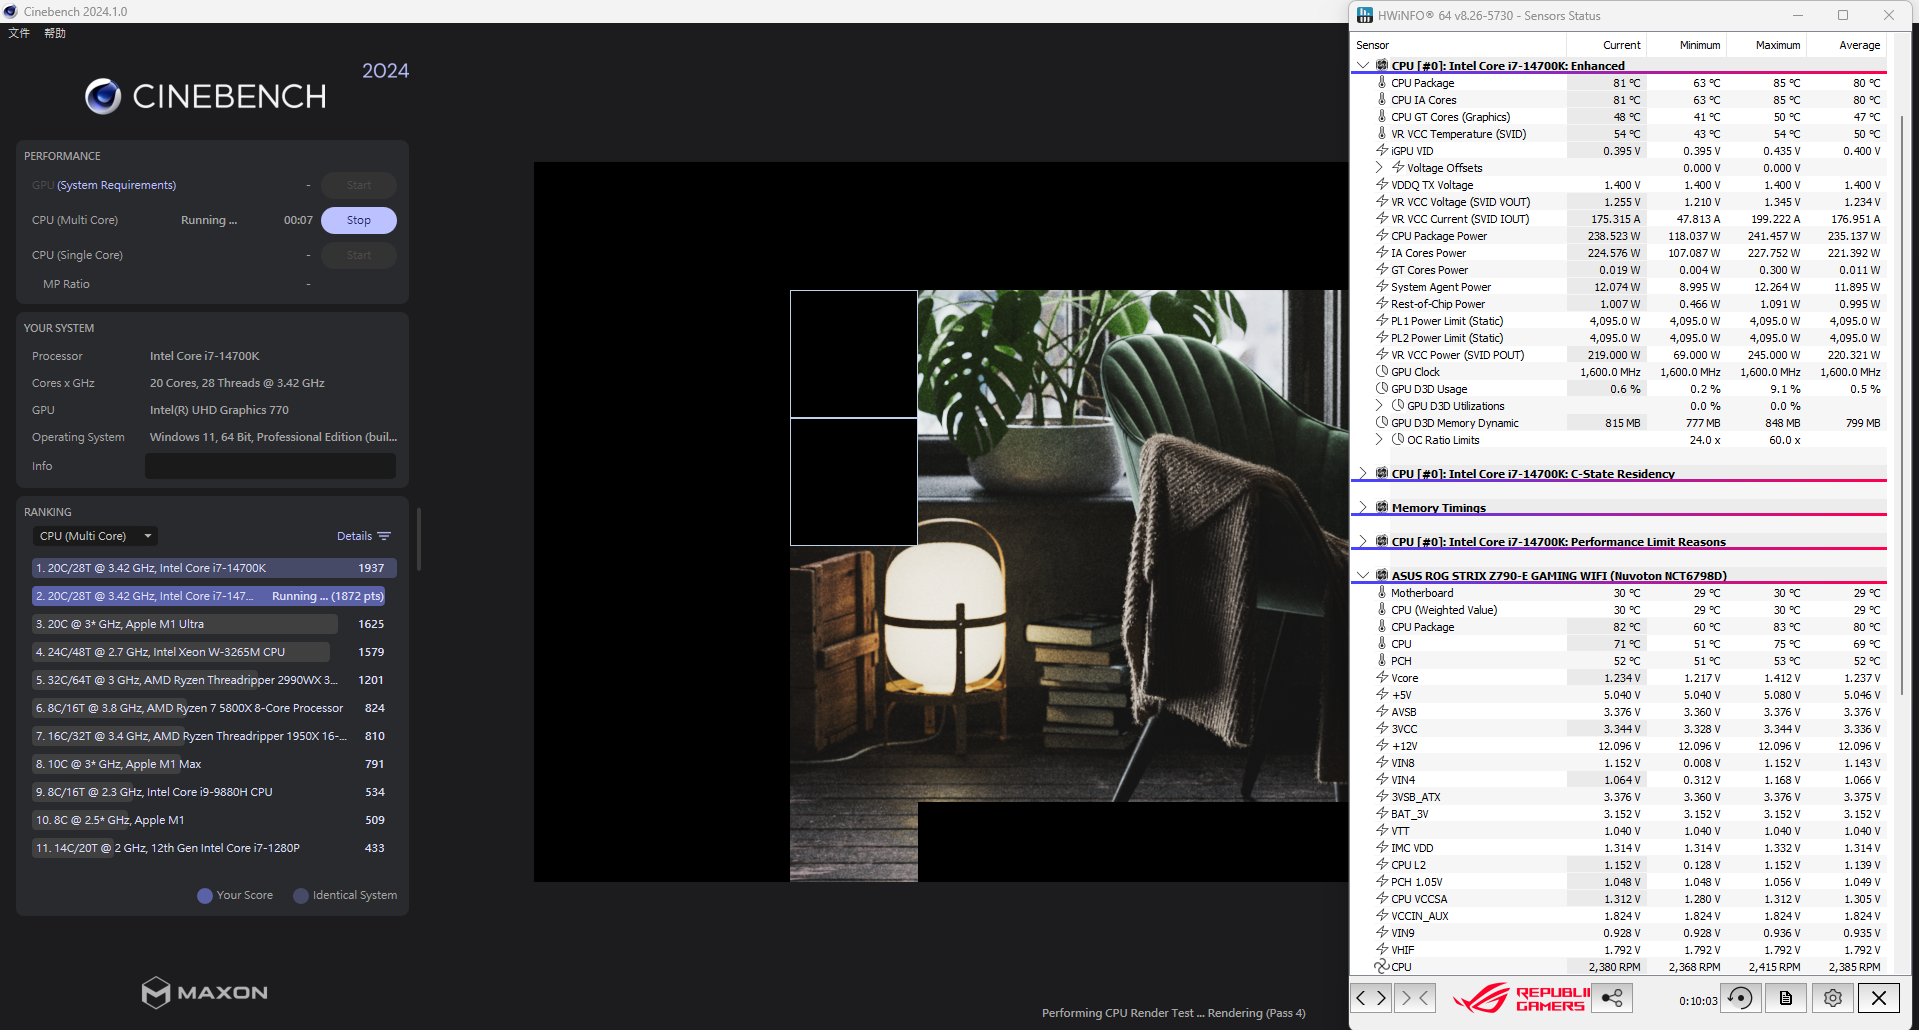This screenshot has height=1030, width=1919.
Task: Click the Cinebench logo icon
Action: click(x=103, y=96)
